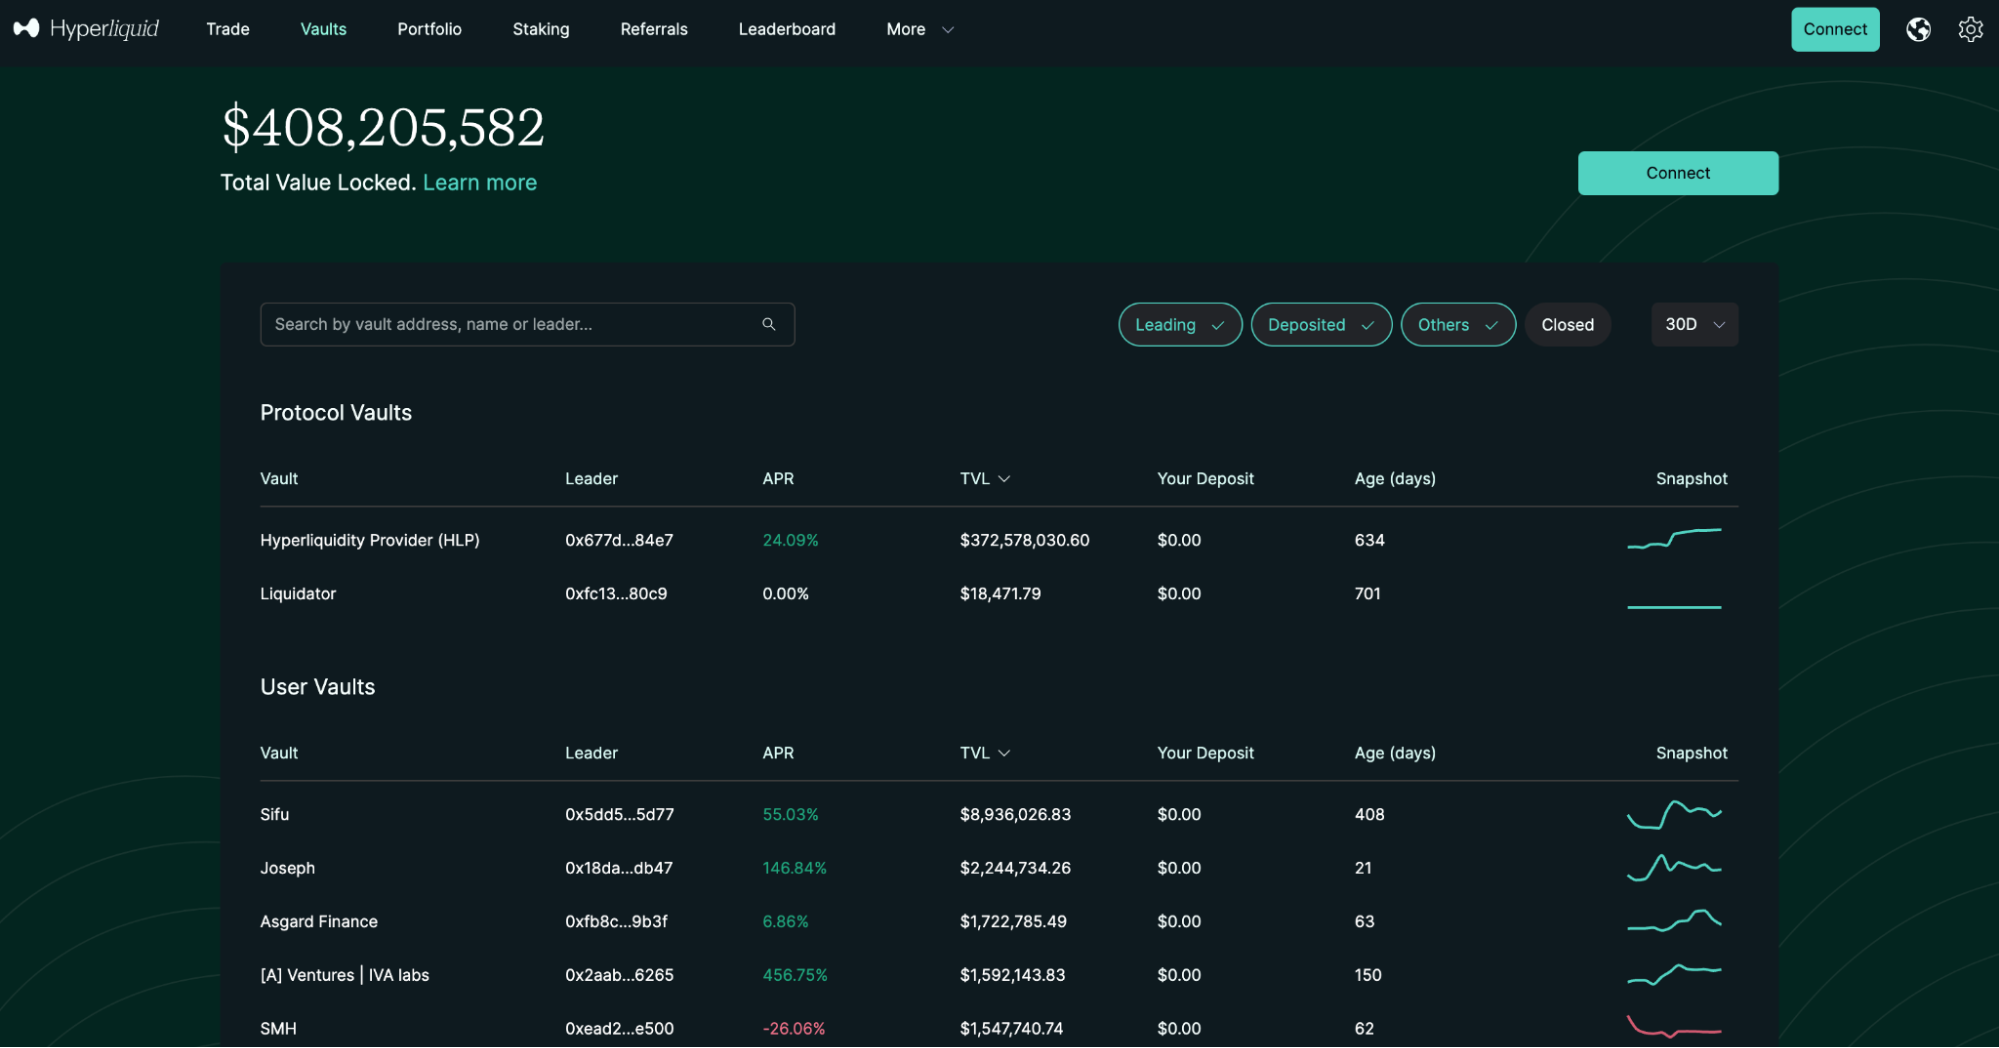Open the settings gear icon
The image size is (1999, 1048).
click(1970, 29)
